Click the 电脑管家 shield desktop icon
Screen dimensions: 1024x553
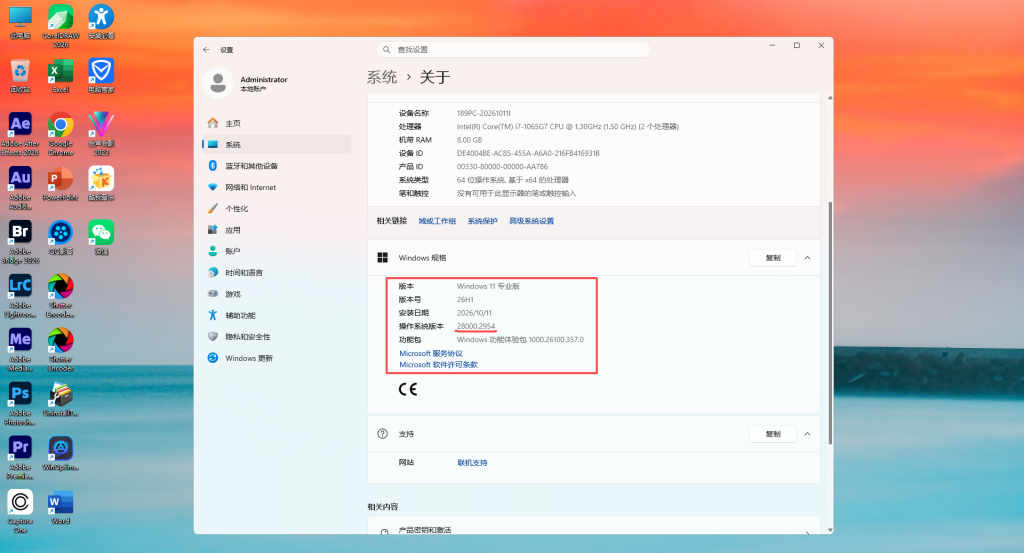(101, 76)
